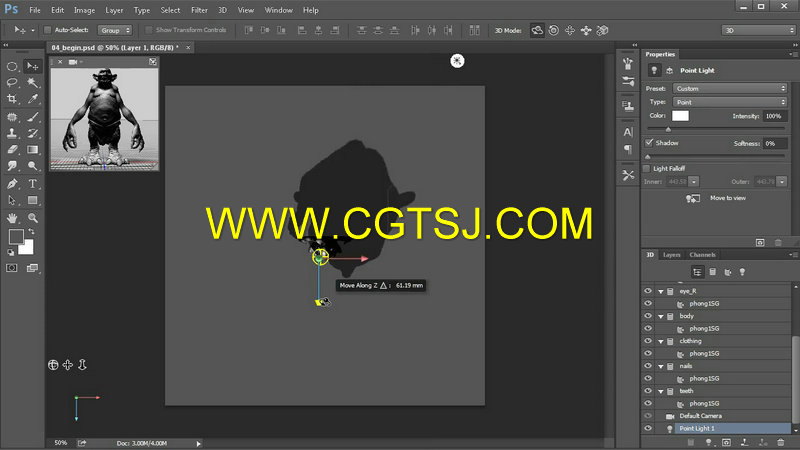This screenshot has height=450, width=800.
Task: Open the File menu
Action: pos(35,10)
